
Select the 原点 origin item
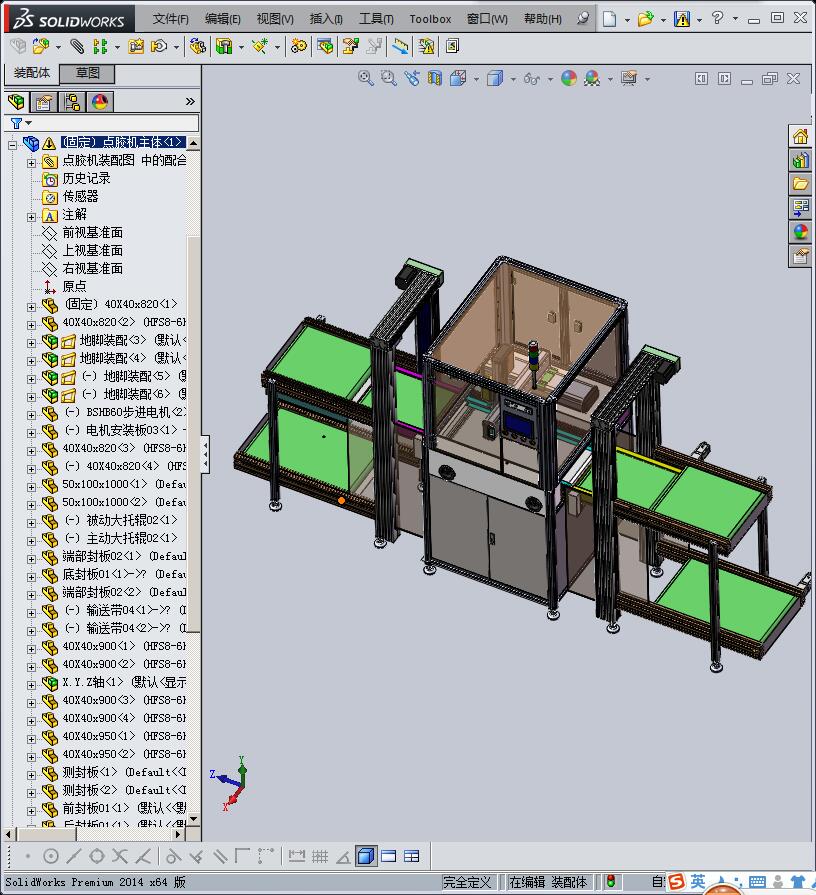[x=75, y=287]
